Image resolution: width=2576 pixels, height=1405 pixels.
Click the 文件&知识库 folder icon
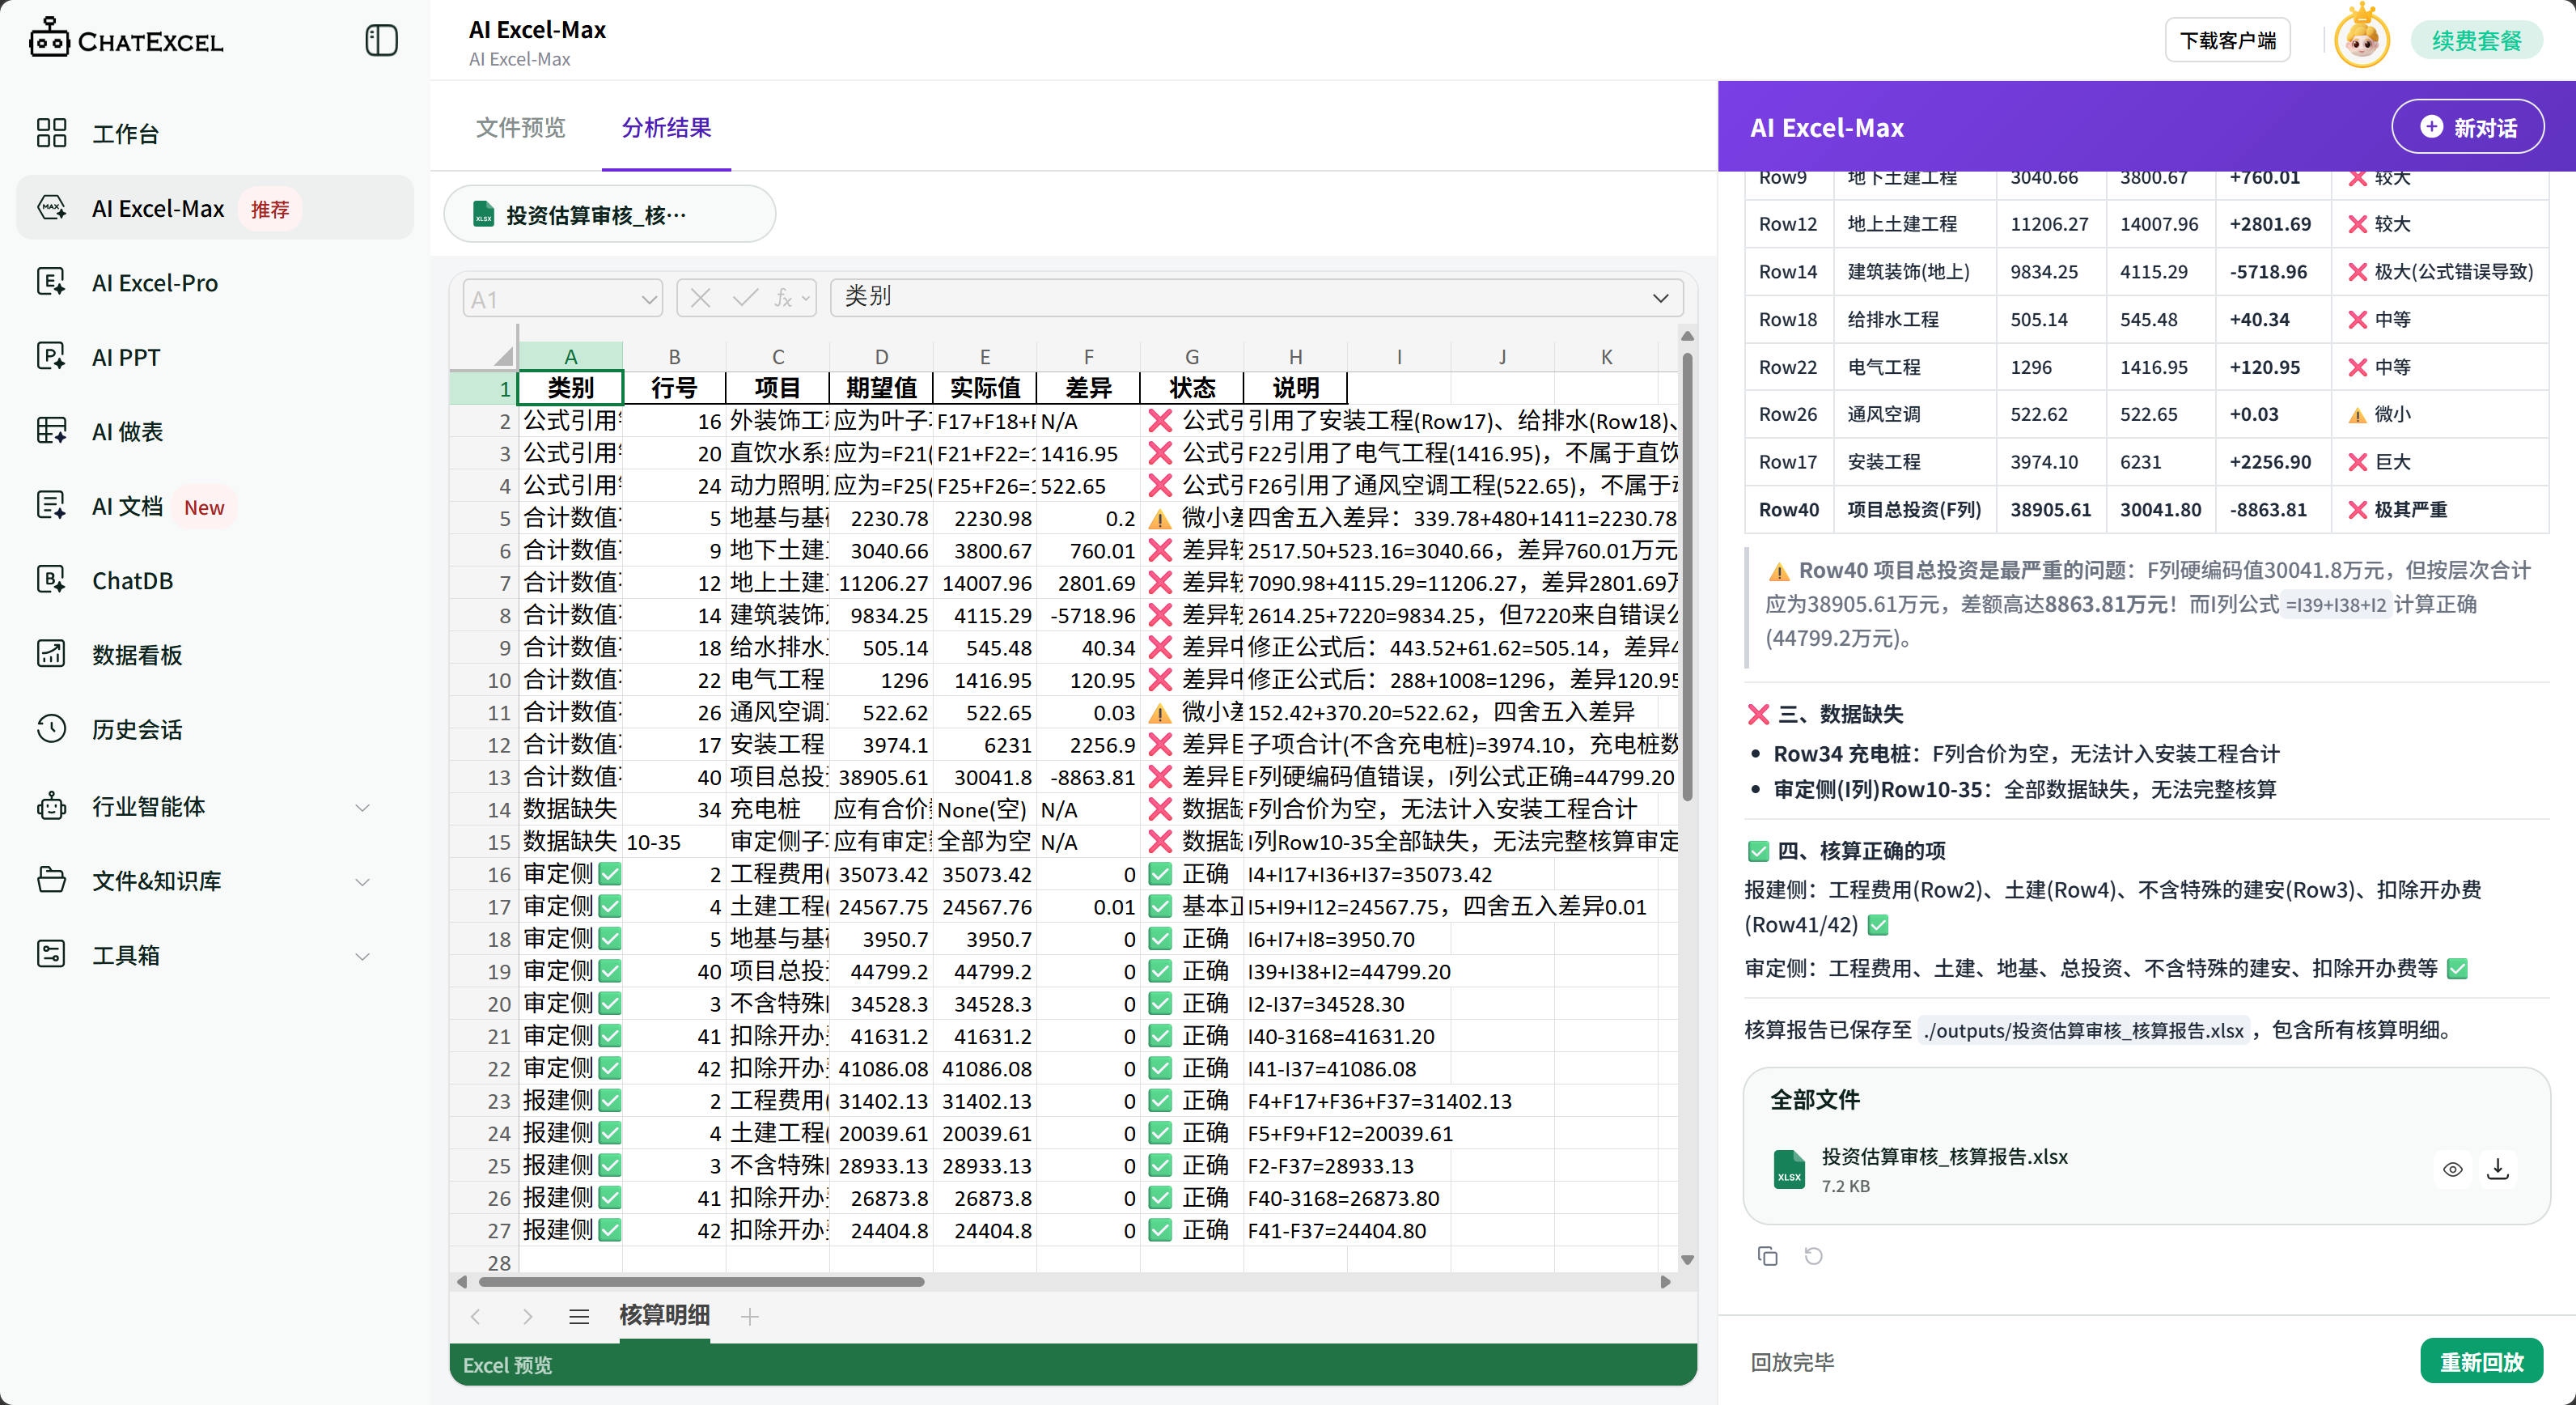point(51,880)
